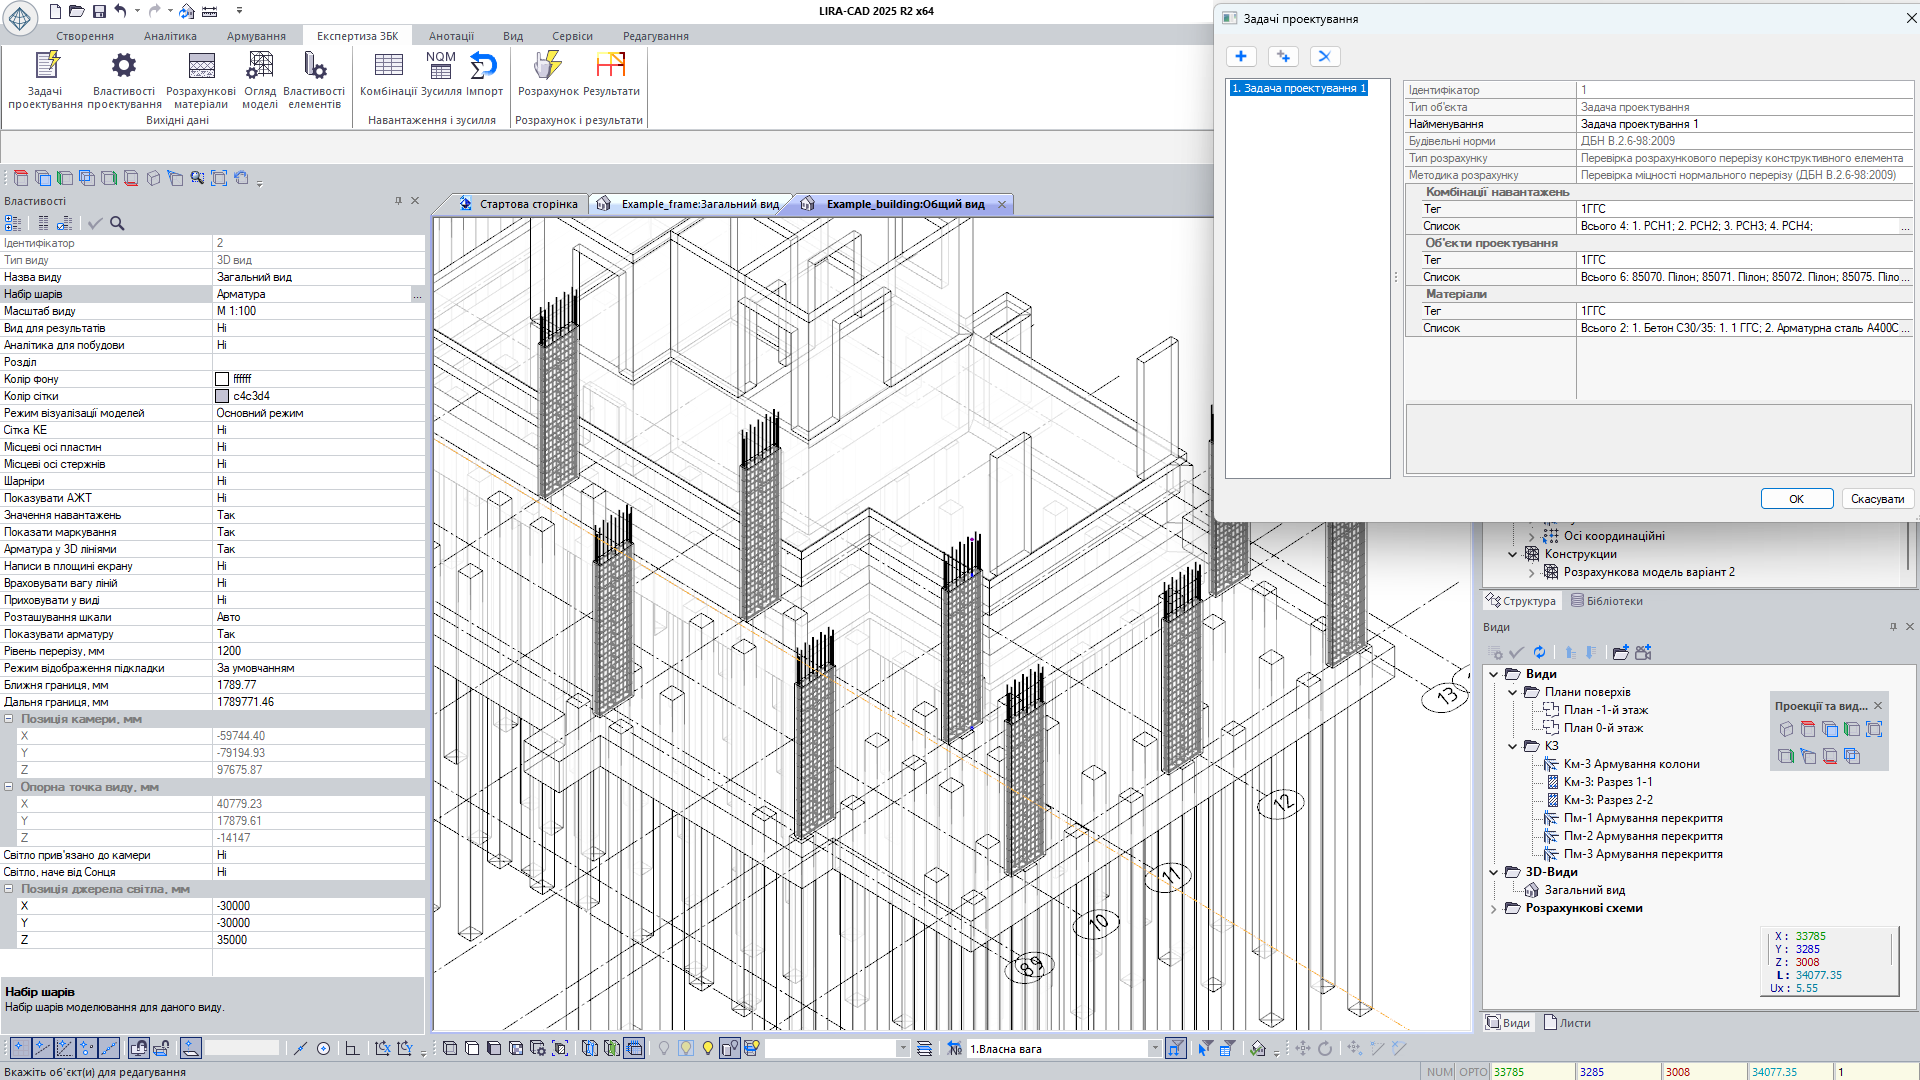Switch to the Армування ribbon tab

pyautogui.click(x=256, y=36)
